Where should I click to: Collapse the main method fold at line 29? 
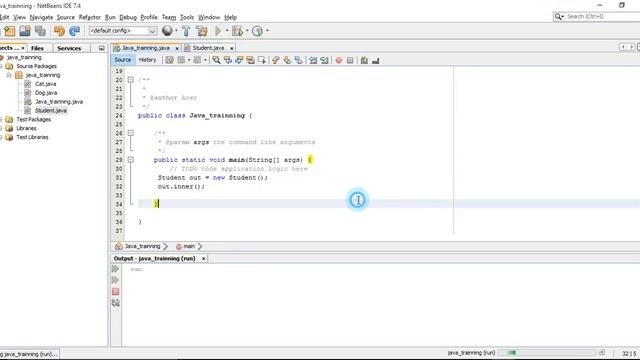131,160
